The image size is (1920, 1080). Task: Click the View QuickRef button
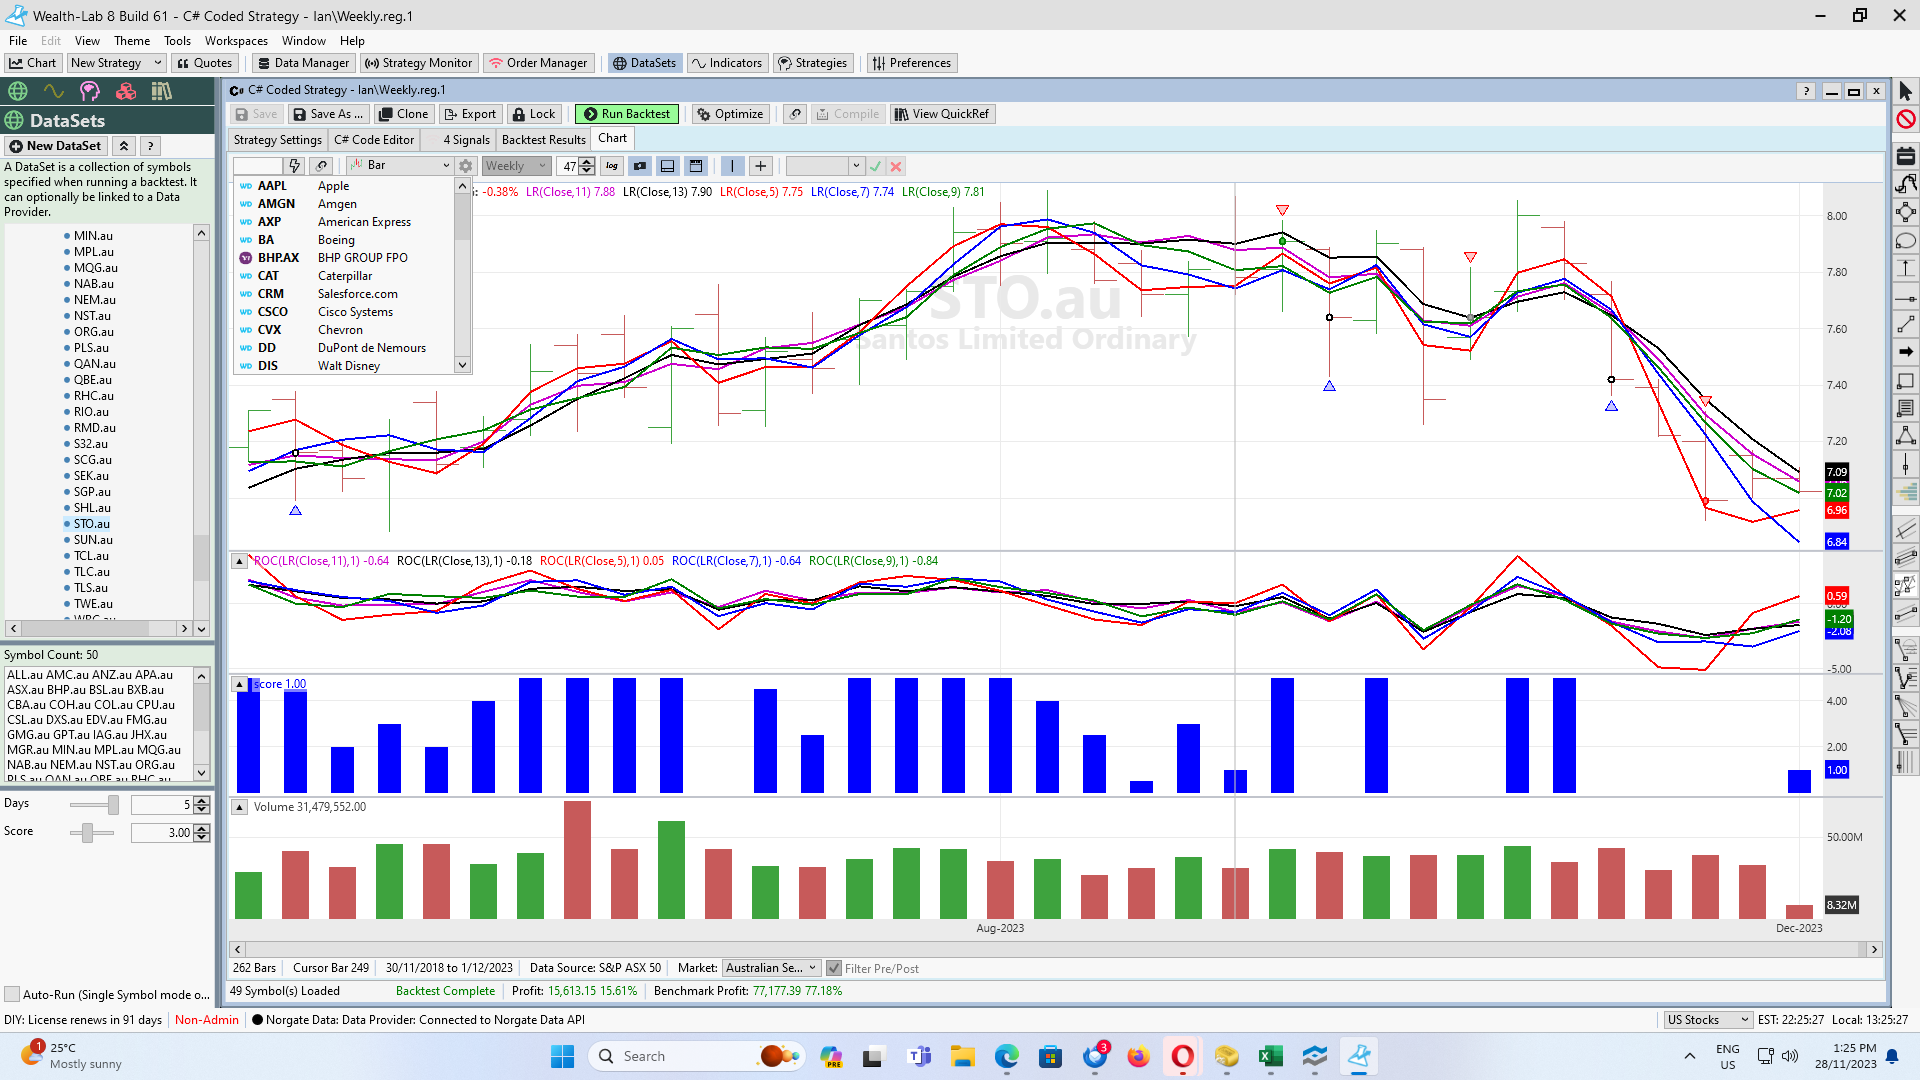click(942, 114)
